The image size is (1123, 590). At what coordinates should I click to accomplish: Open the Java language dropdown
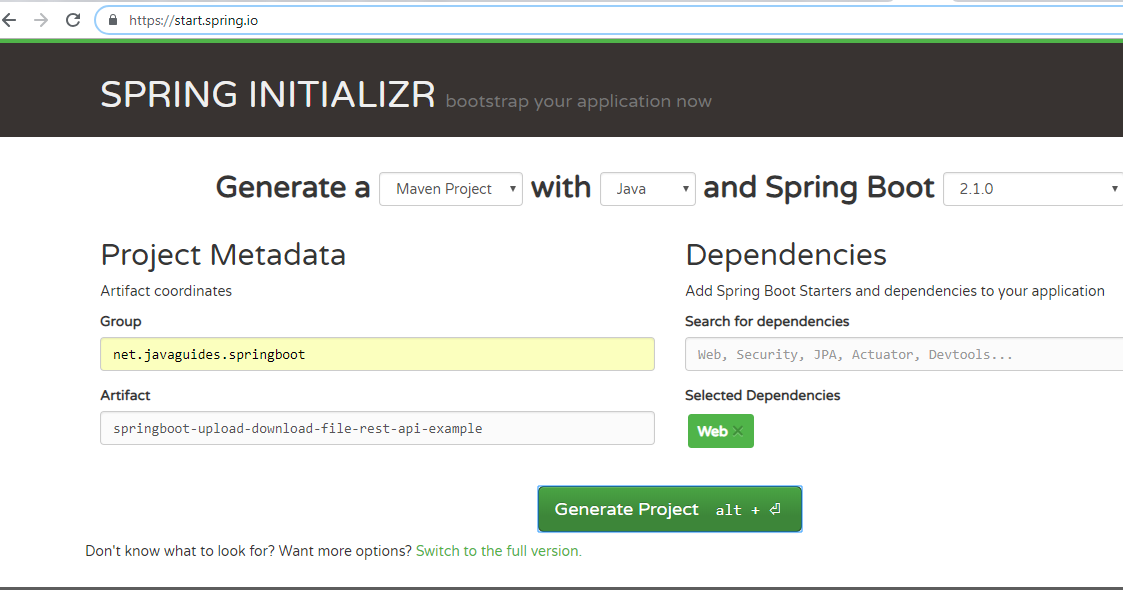[647, 188]
